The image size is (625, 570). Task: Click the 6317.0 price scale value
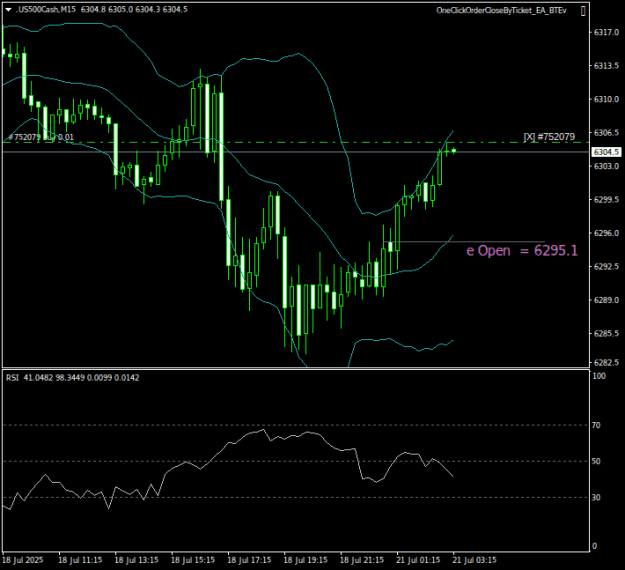(606, 32)
